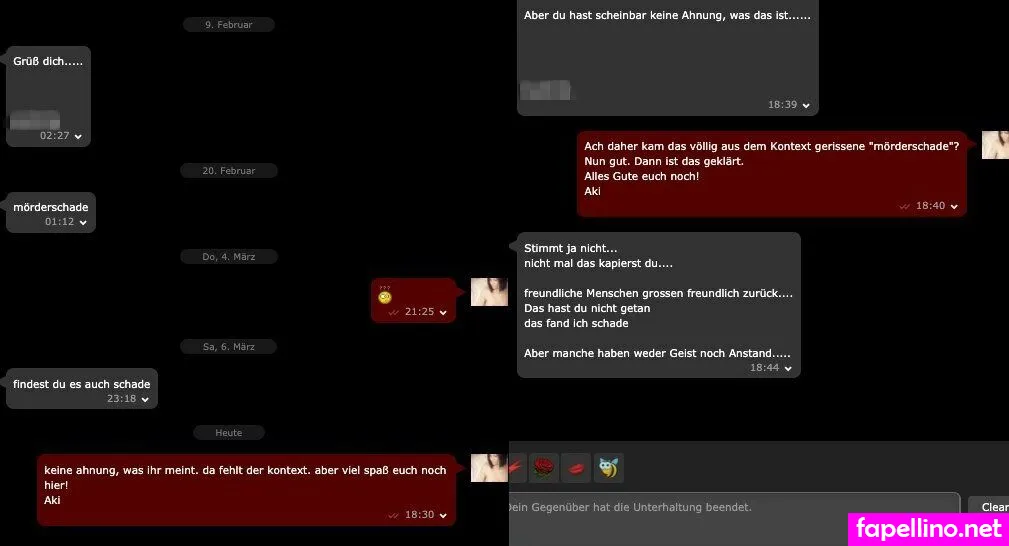Viewport: 1009px width, 546px height.
Task: Click the 'Heute' date separator
Action: pos(228,433)
